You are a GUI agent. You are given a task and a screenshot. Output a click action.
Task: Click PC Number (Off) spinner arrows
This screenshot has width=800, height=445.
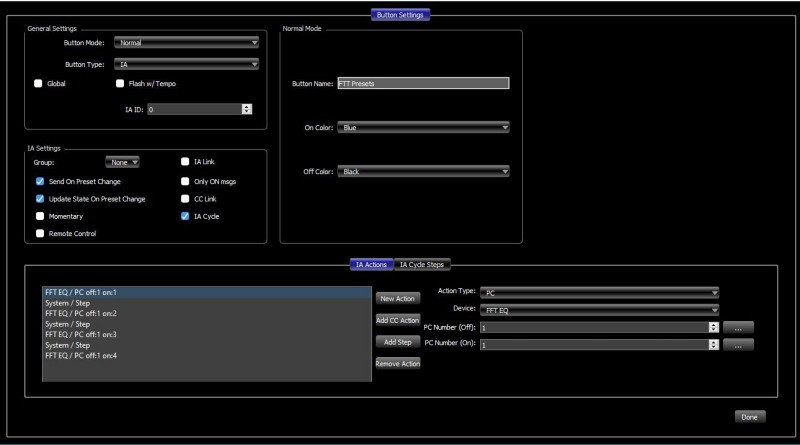coord(713,327)
